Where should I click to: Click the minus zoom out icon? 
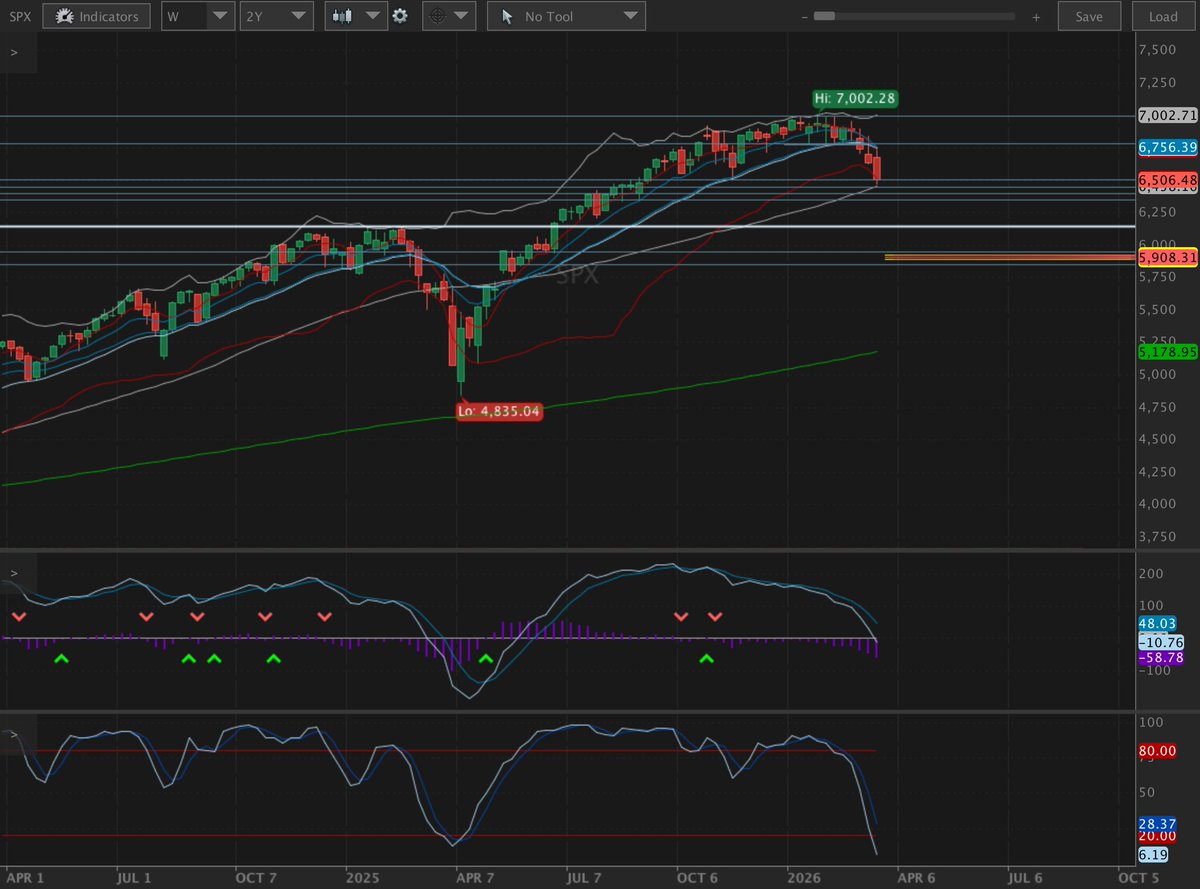point(804,17)
